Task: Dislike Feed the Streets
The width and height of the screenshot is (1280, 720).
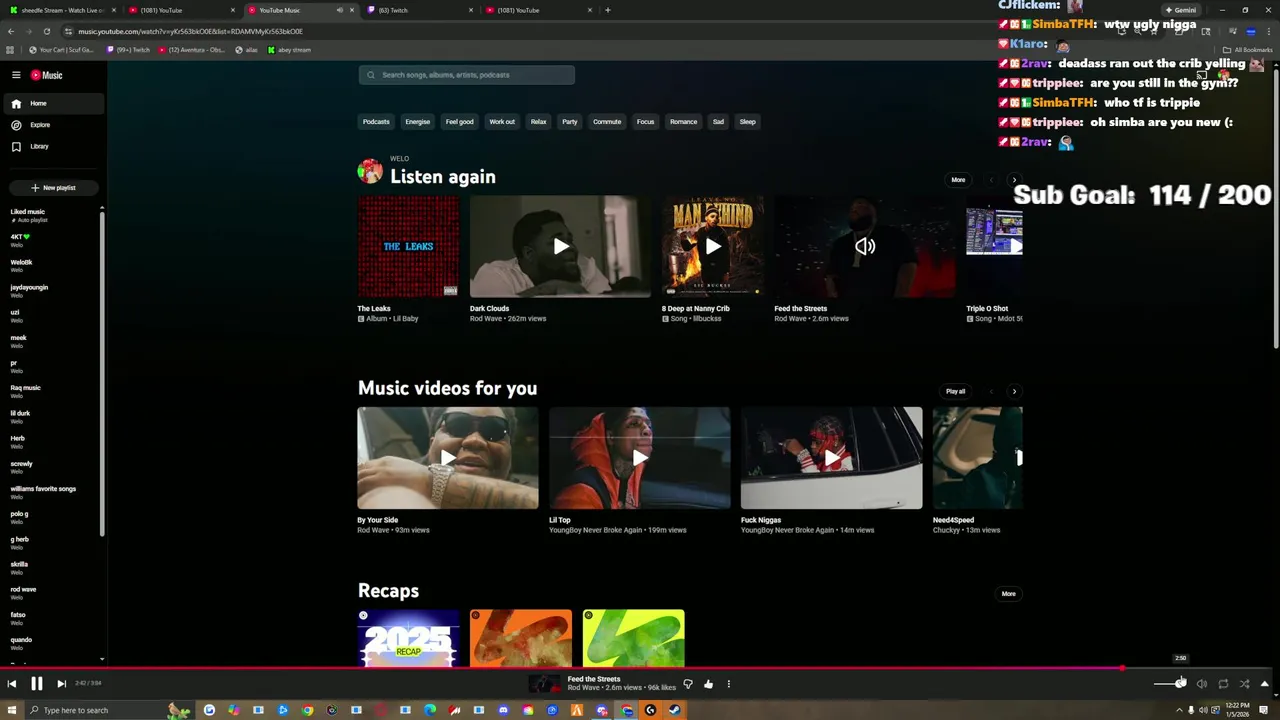Action: [x=688, y=684]
